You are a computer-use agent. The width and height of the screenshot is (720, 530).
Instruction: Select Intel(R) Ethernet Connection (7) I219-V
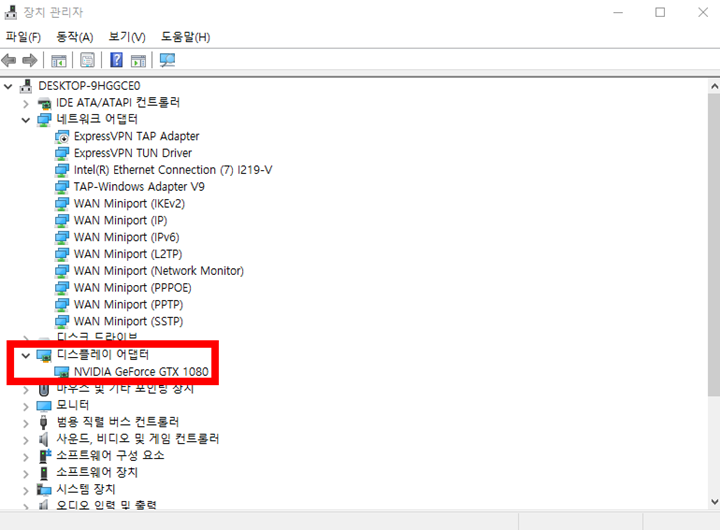tap(172, 170)
